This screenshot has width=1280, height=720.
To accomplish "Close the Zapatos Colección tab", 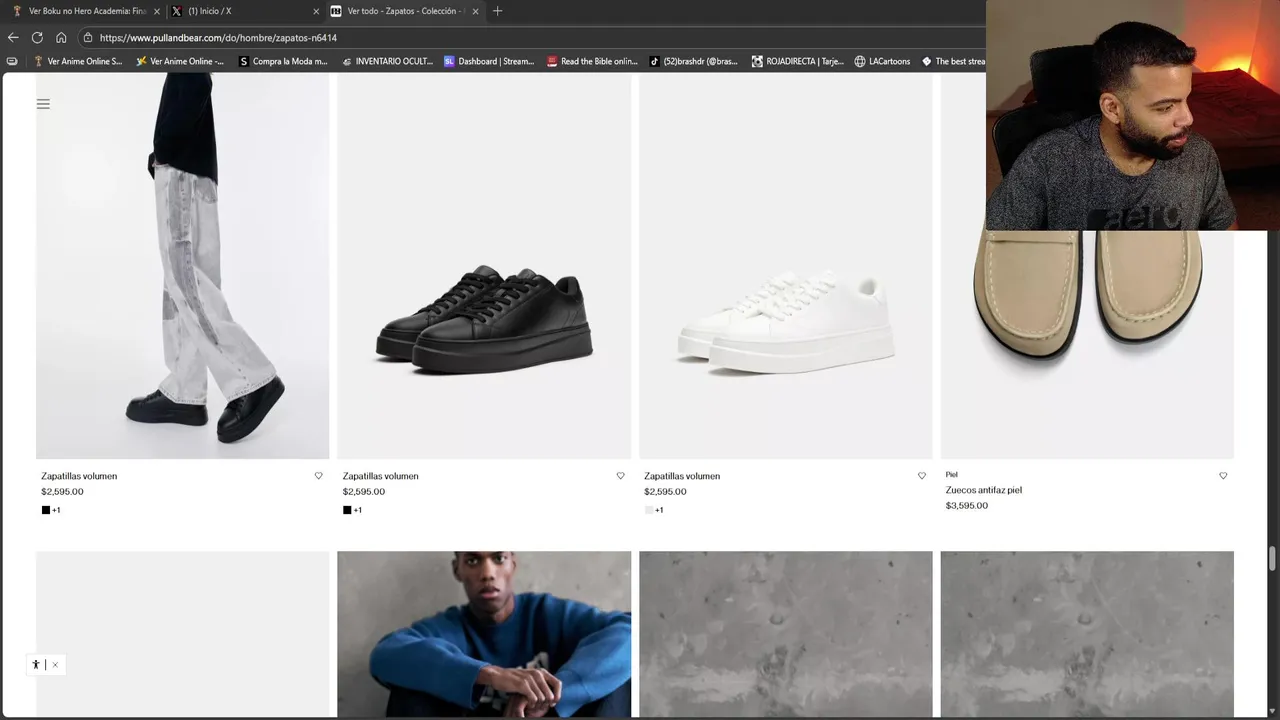I will [x=475, y=11].
